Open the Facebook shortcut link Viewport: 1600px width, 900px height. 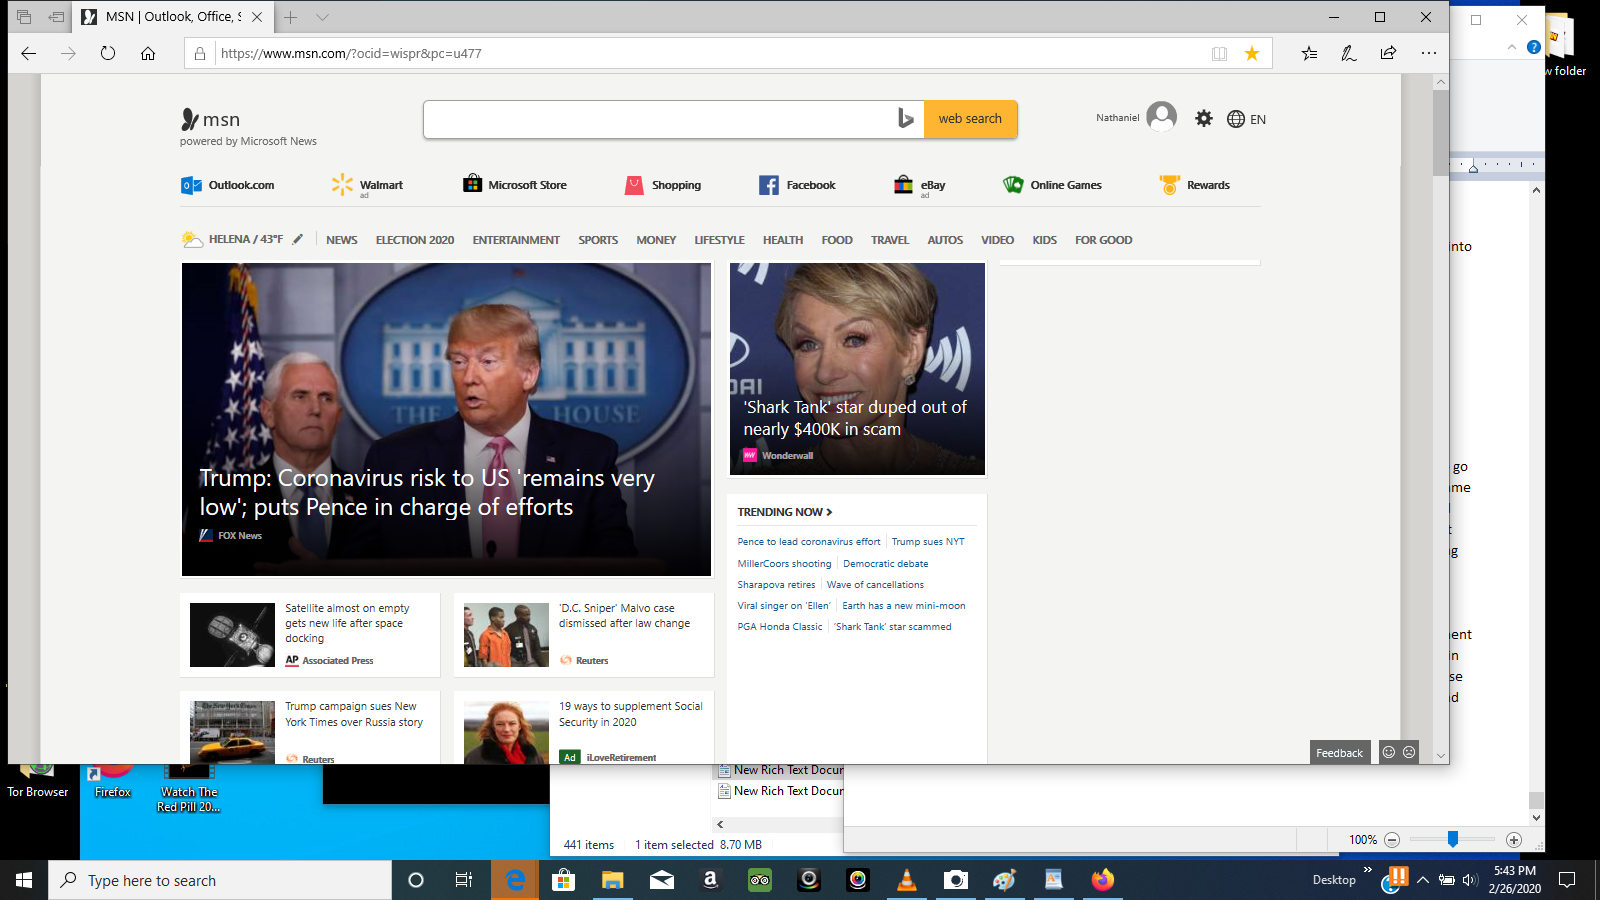pos(797,185)
